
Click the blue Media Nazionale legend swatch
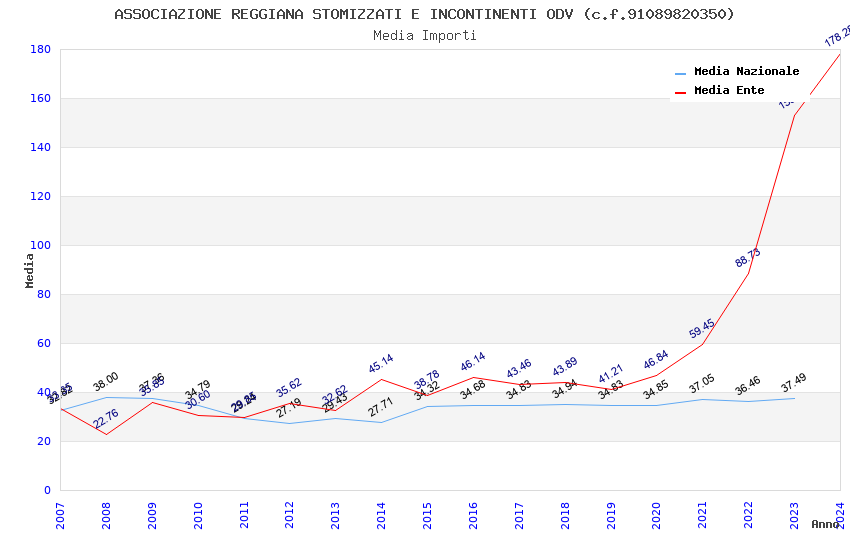tap(680, 73)
